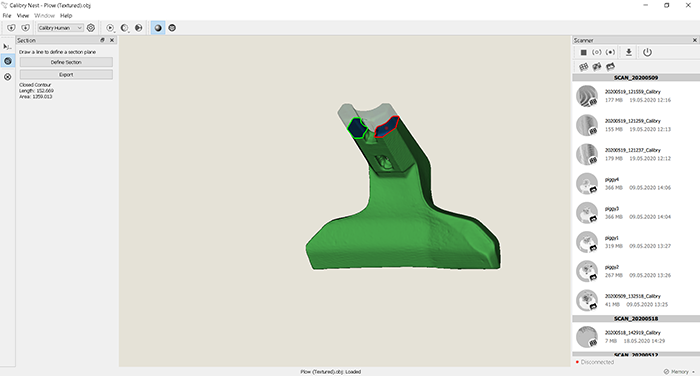Click the second scan-type filter icon in the Scanner panel

pos(597,67)
